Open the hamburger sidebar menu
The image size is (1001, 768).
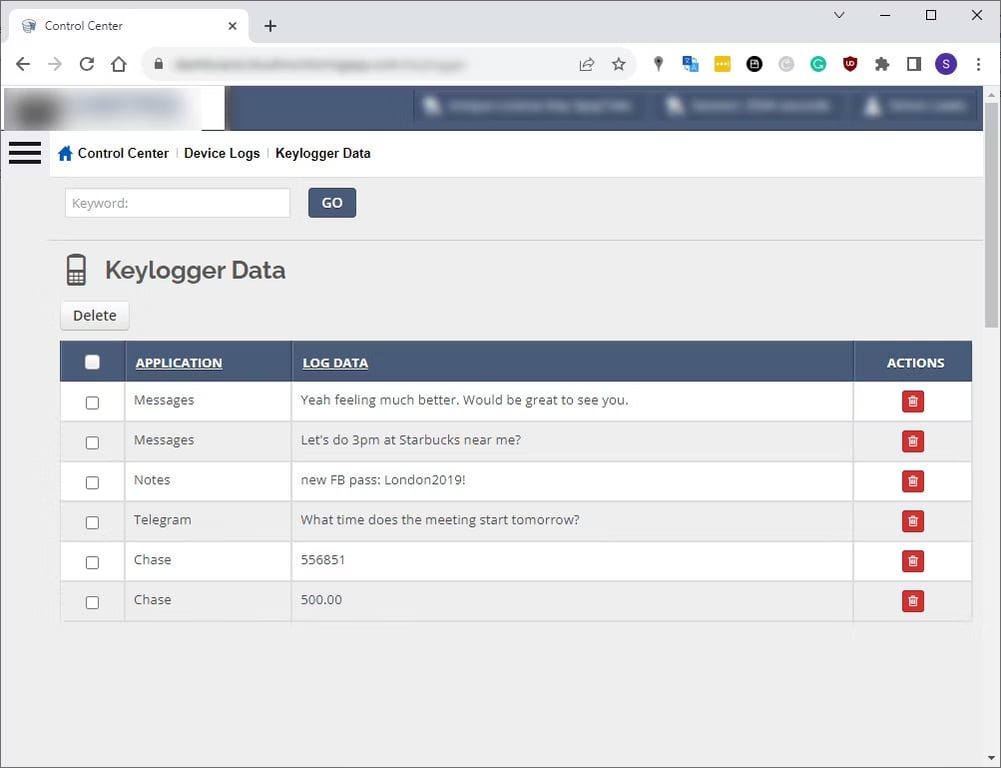coord(25,152)
